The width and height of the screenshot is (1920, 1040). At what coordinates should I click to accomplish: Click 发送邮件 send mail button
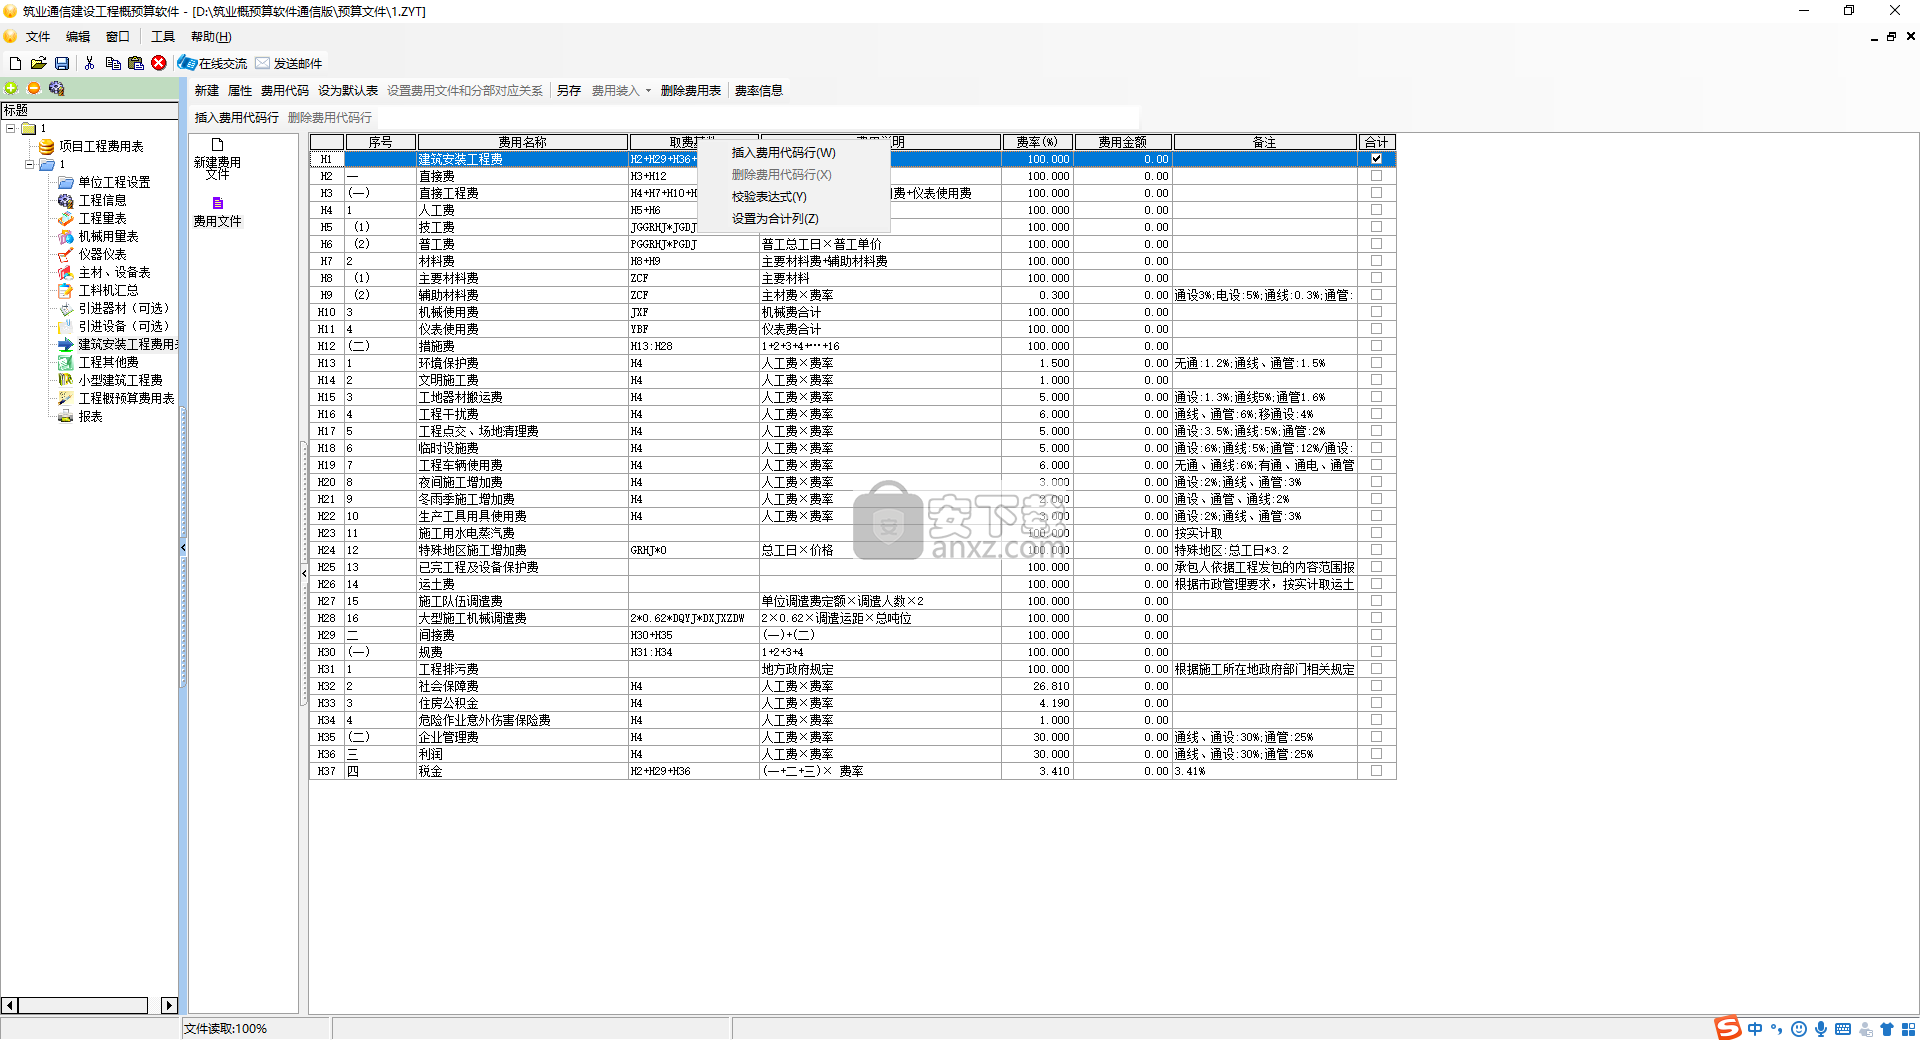(x=289, y=63)
